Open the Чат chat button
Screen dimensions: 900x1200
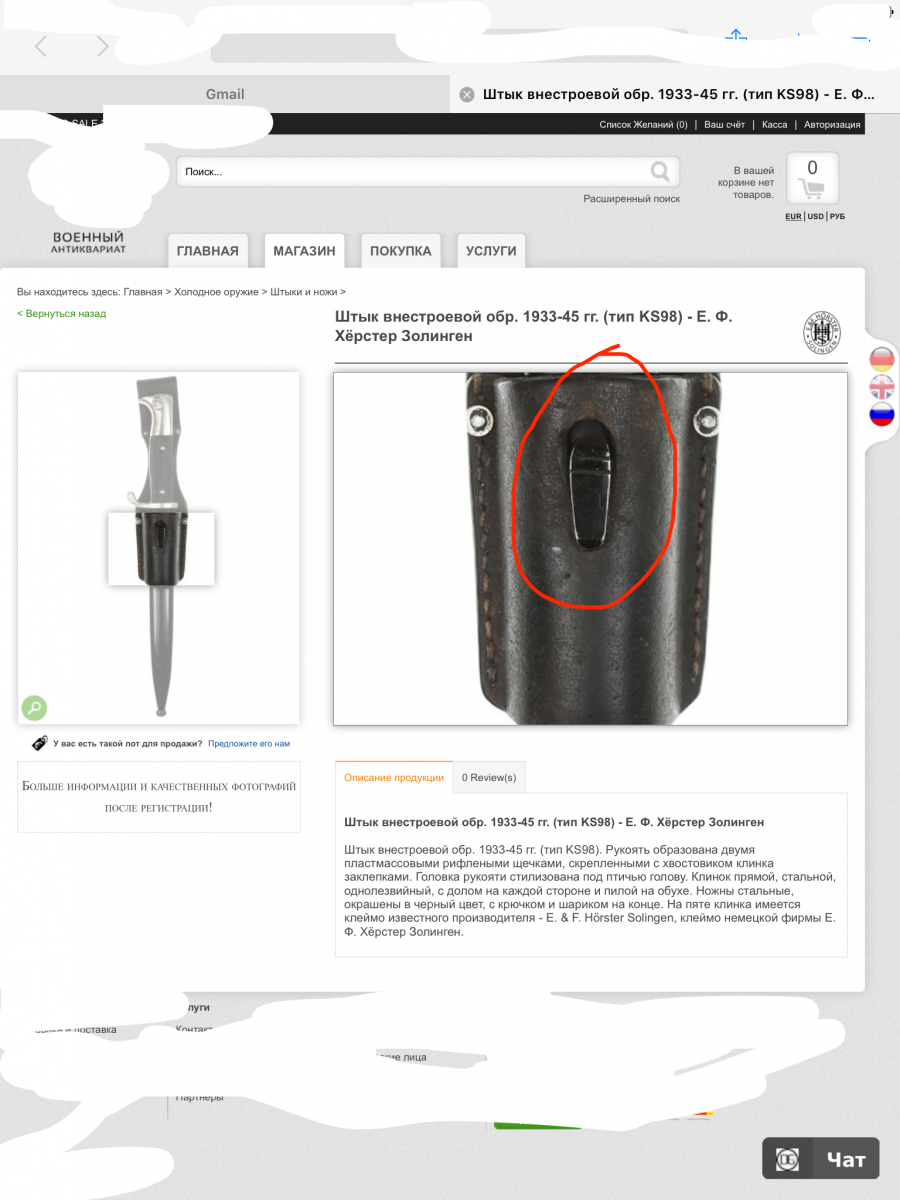(821, 1160)
